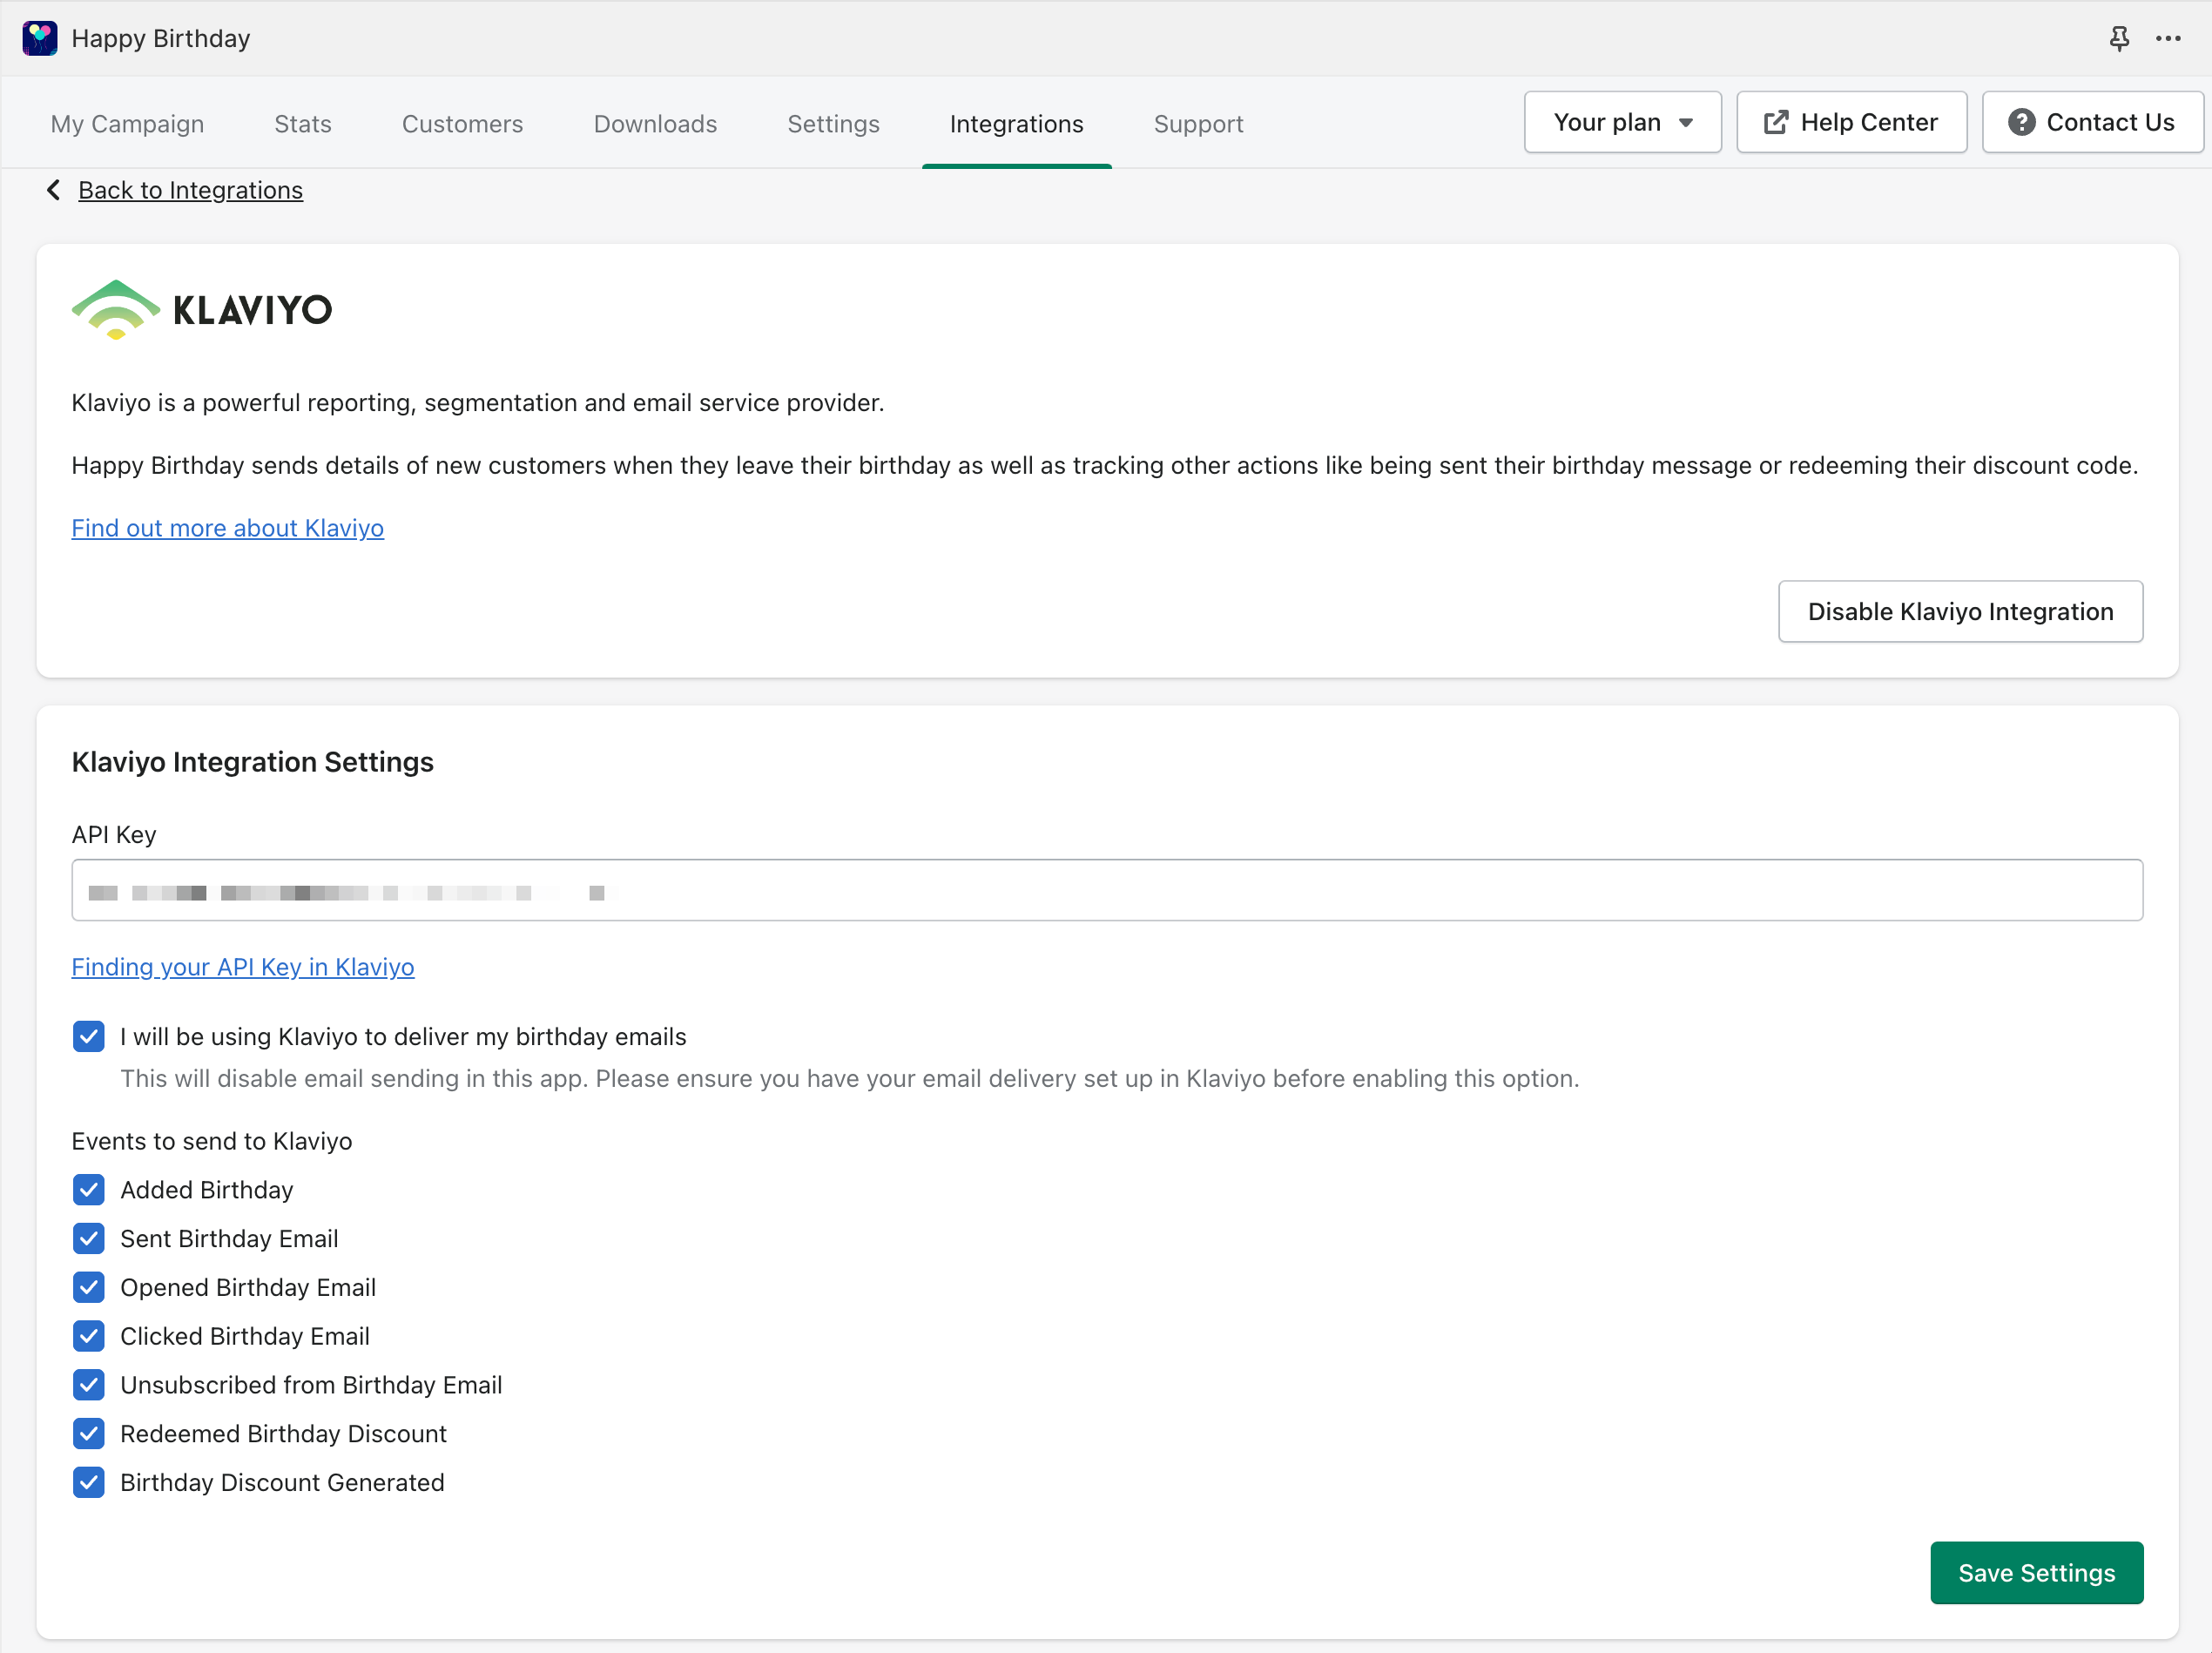
Task: Toggle off Birthday Discount Generated
Action: (89, 1483)
